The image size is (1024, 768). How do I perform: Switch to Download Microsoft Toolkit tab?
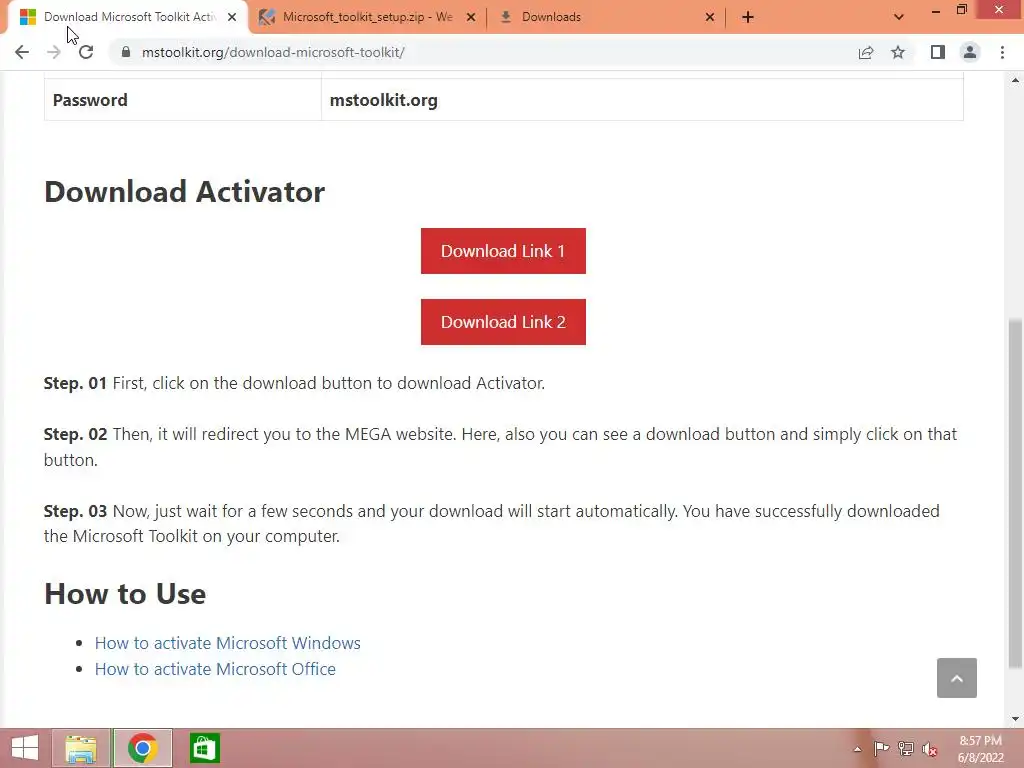pos(129,17)
